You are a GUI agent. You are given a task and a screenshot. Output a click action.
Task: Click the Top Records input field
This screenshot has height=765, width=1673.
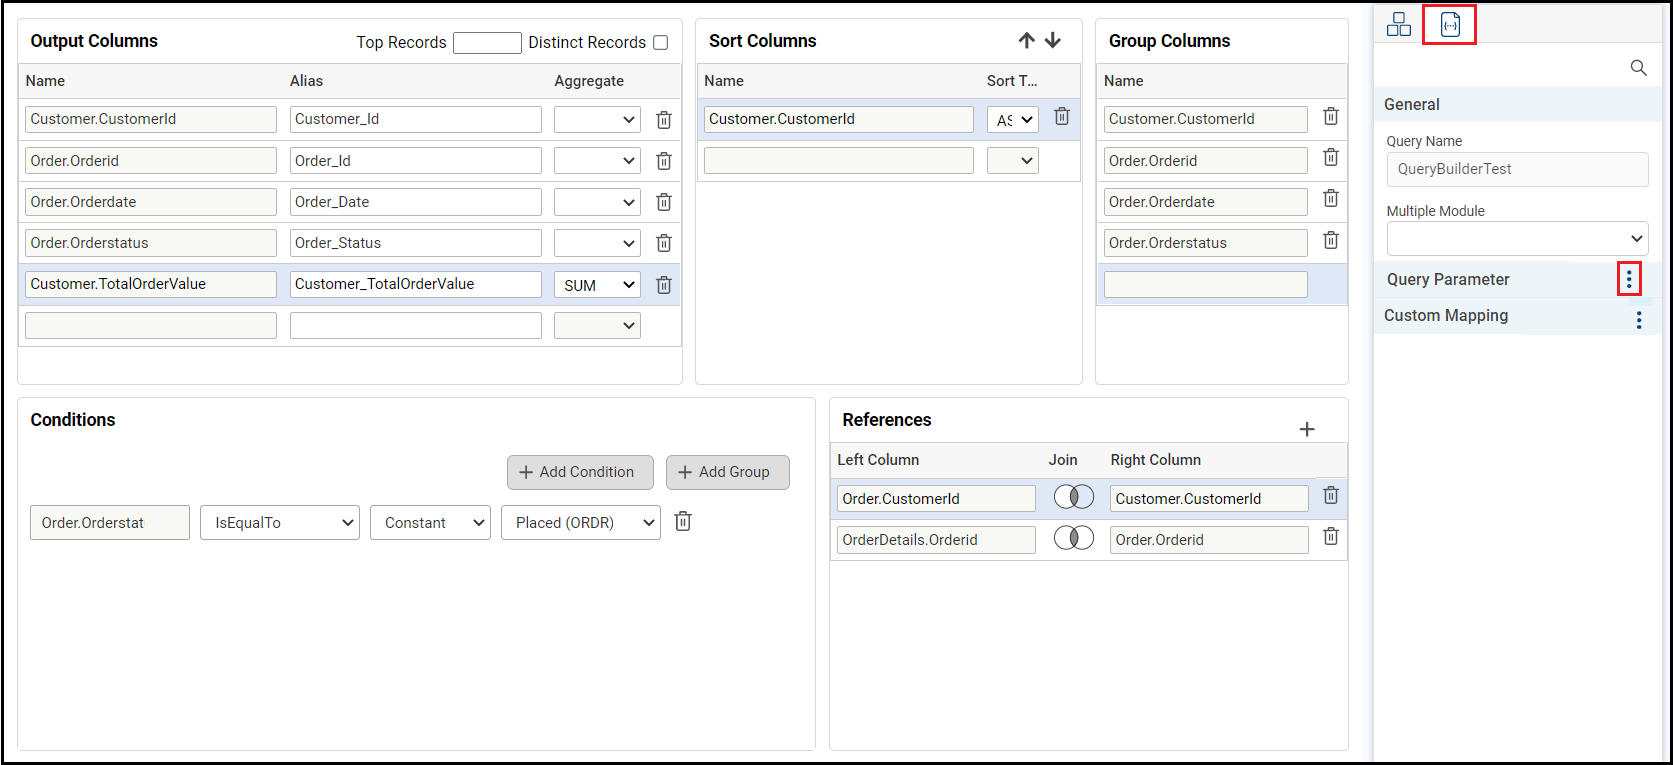pos(487,42)
